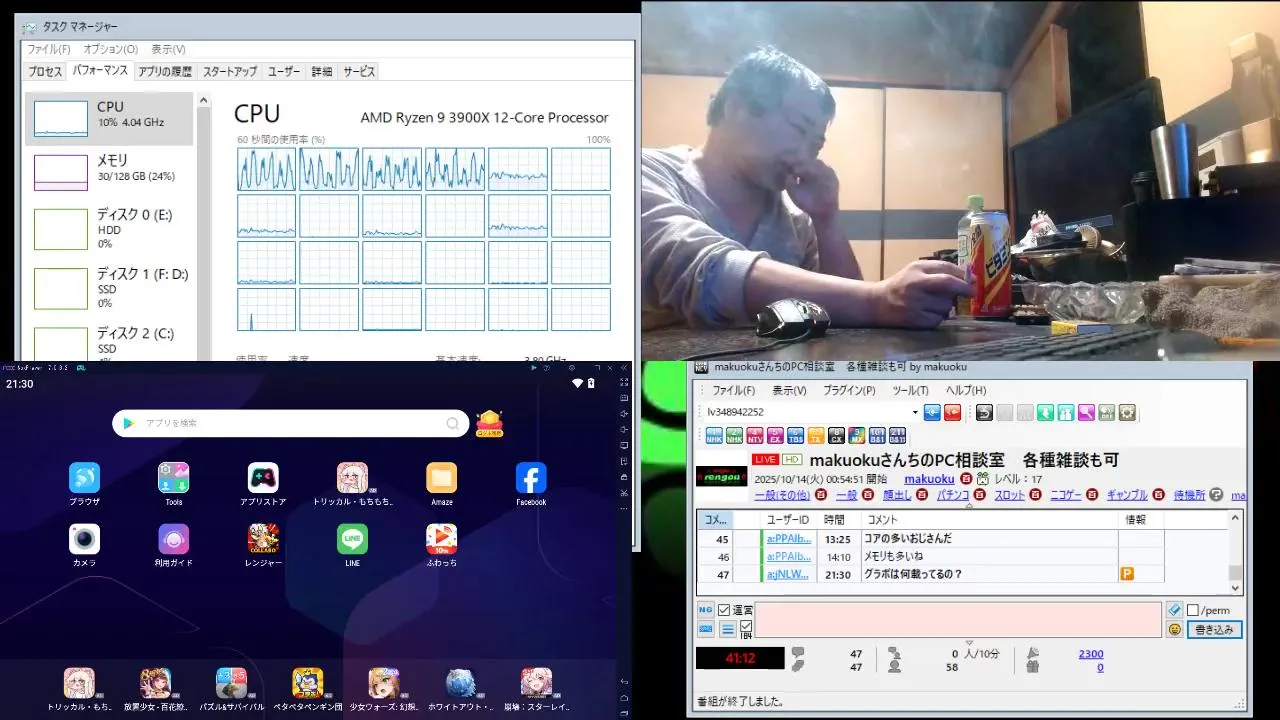Screen dimensions: 1280x720
Task: Select メモリ in the Task Manager sidebar
Action: [110, 171]
